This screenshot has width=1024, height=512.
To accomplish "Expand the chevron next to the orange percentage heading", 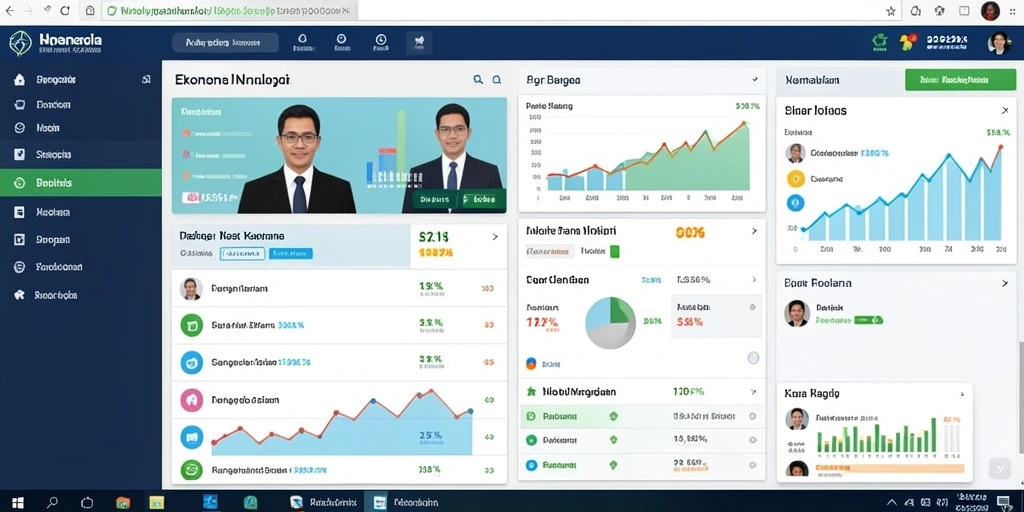I will [x=754, y=231].
